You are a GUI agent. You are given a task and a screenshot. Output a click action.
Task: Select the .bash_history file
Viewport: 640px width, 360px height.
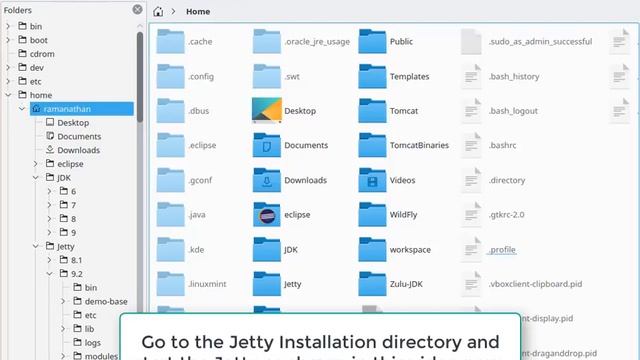514,76
